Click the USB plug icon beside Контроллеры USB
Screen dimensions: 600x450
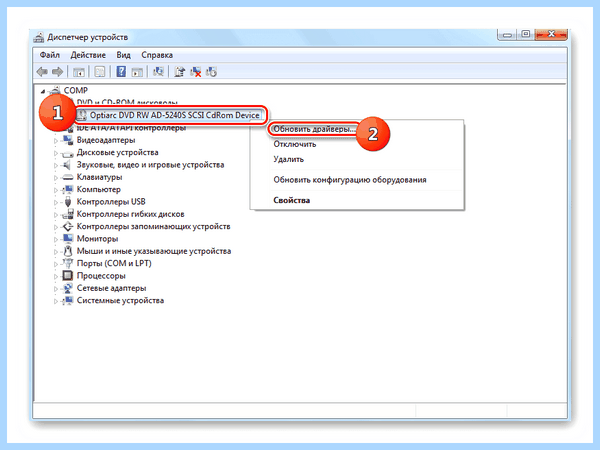[x=68, y=202]
